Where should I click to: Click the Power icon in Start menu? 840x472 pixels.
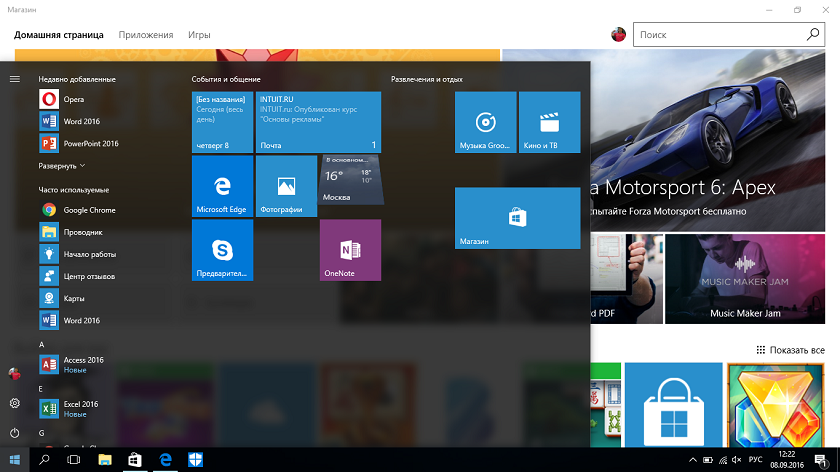(x=15, y=433)
